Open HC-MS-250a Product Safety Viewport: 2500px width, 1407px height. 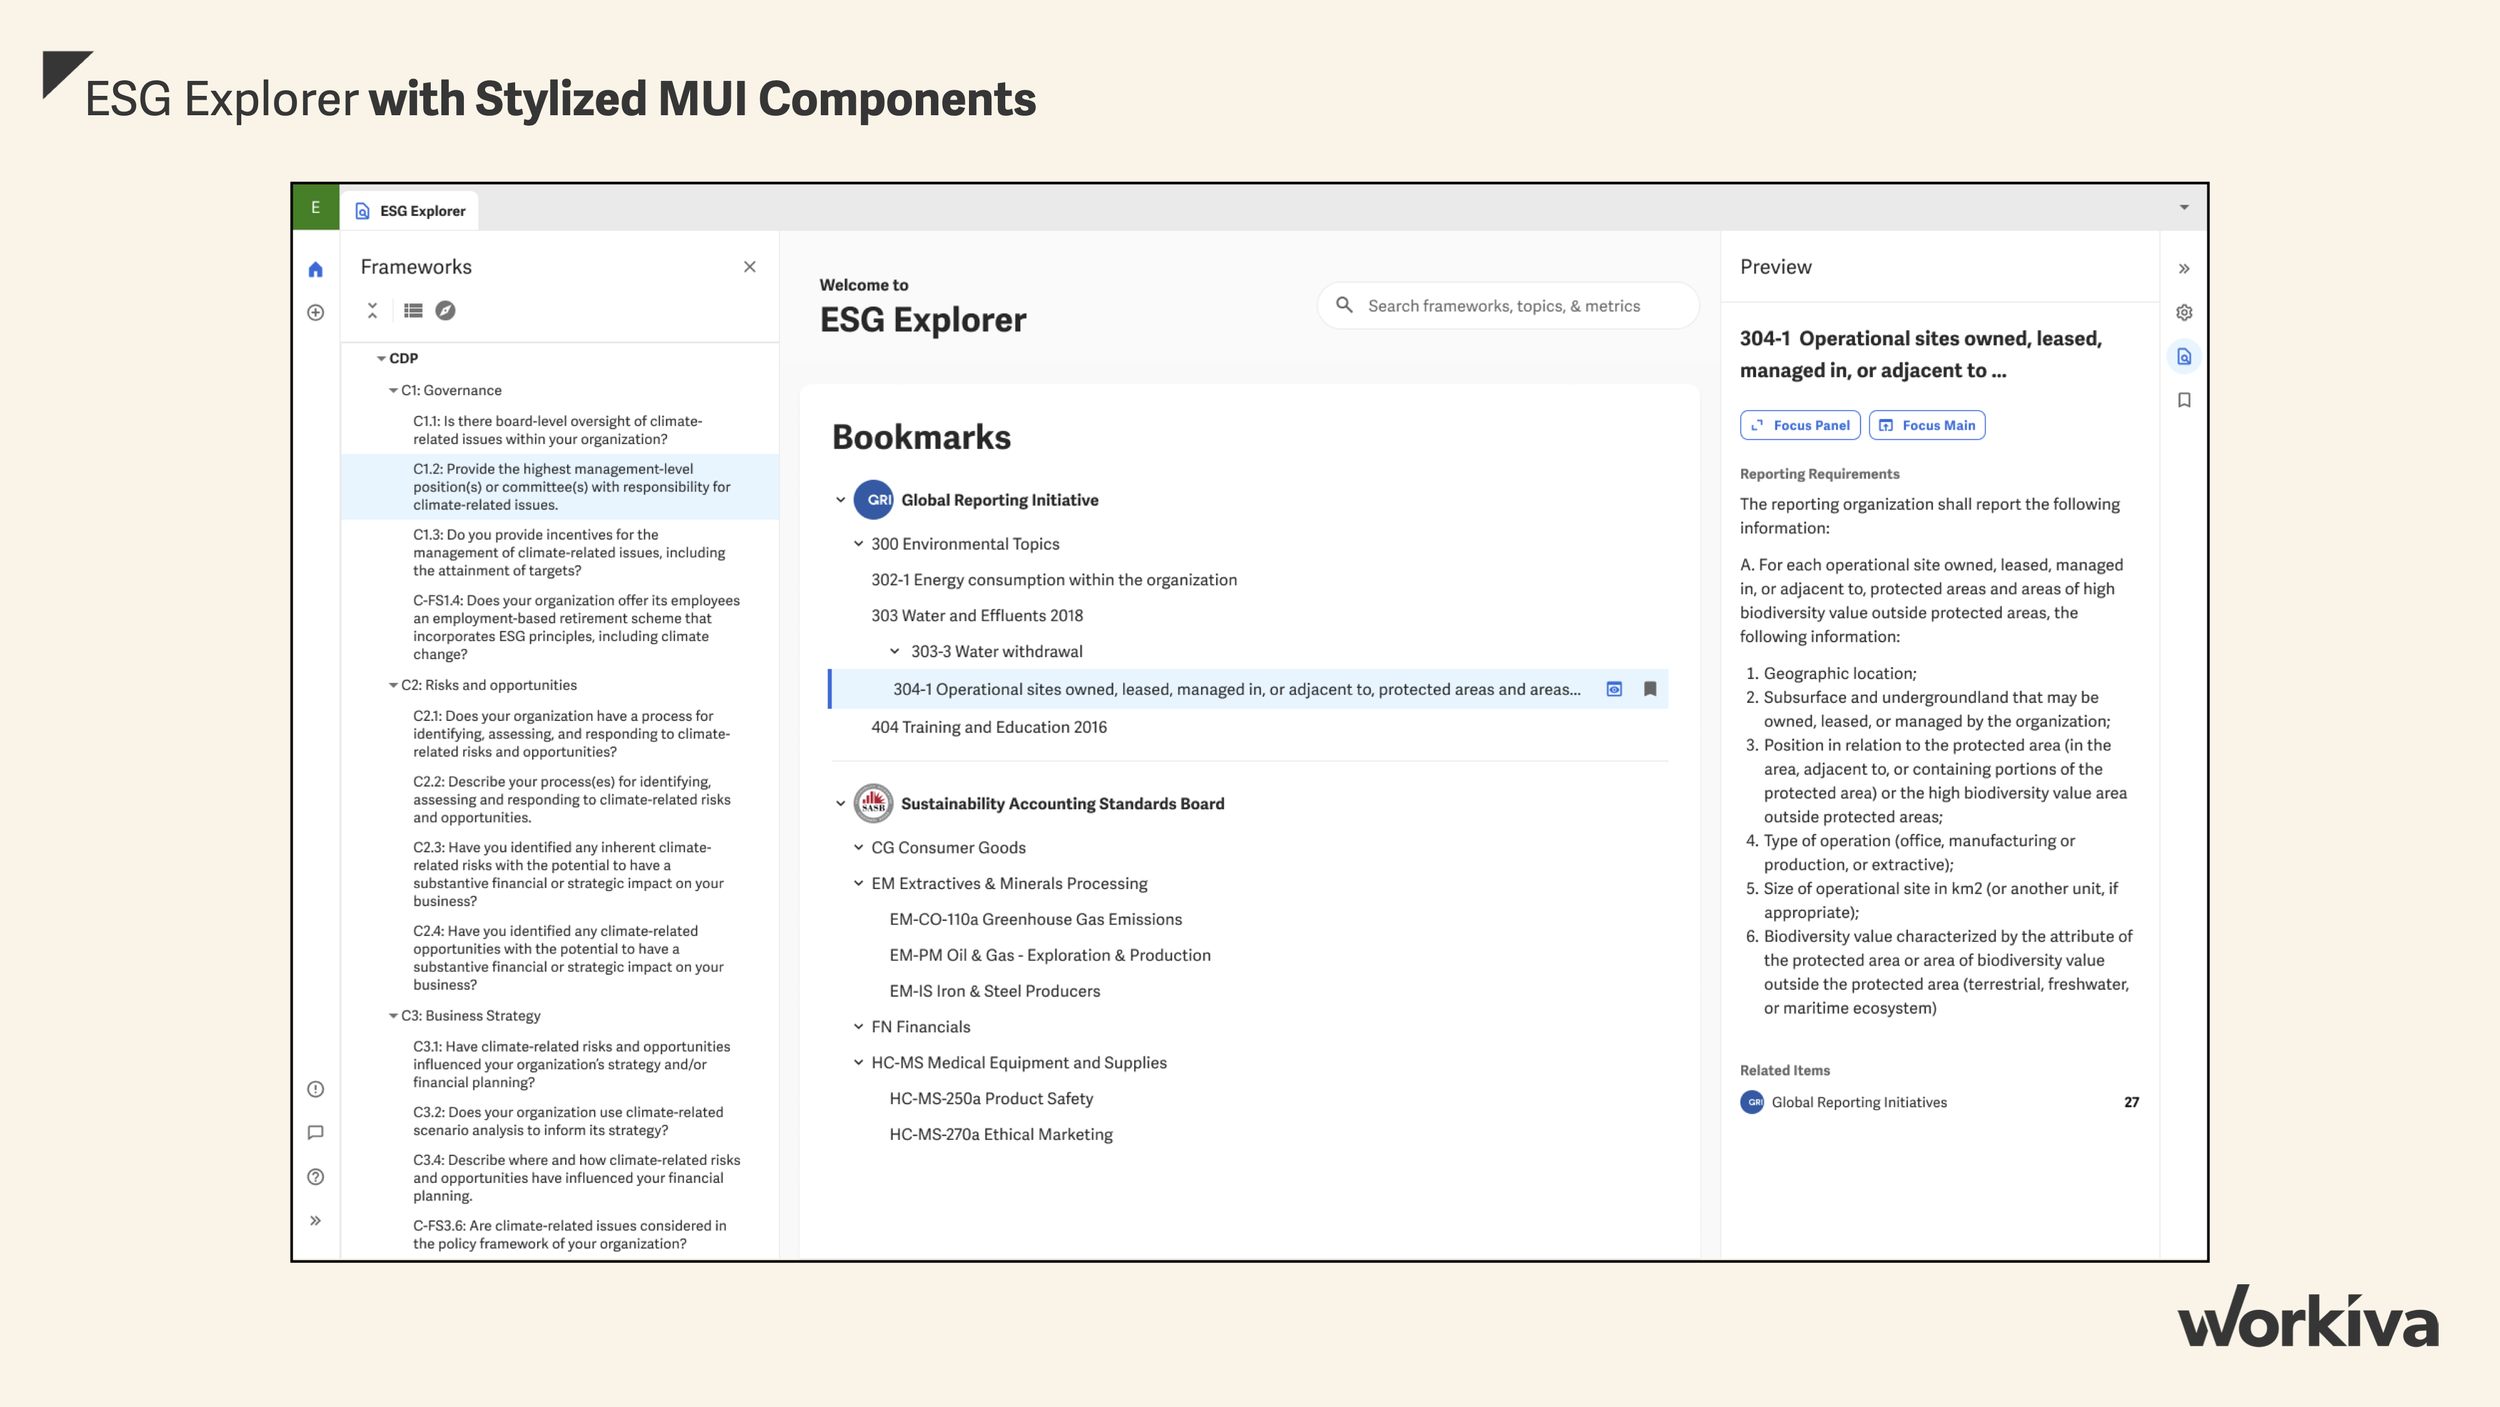[x=991, y=1098]
